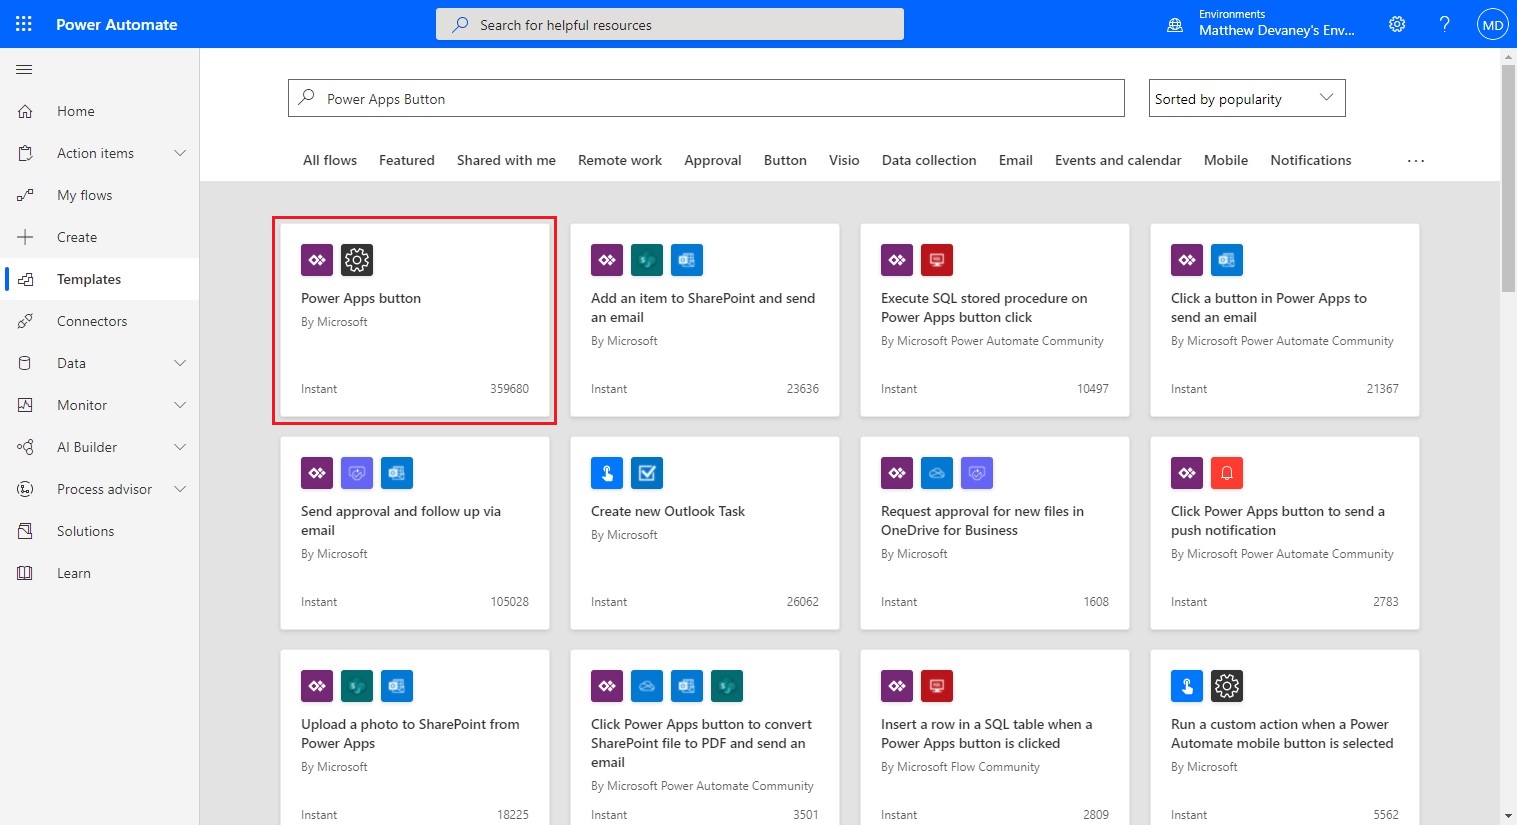Viewport: 1517px width, 825px height.
Task: Open the Connectors page from the sidebar
Action: (92, 320)
